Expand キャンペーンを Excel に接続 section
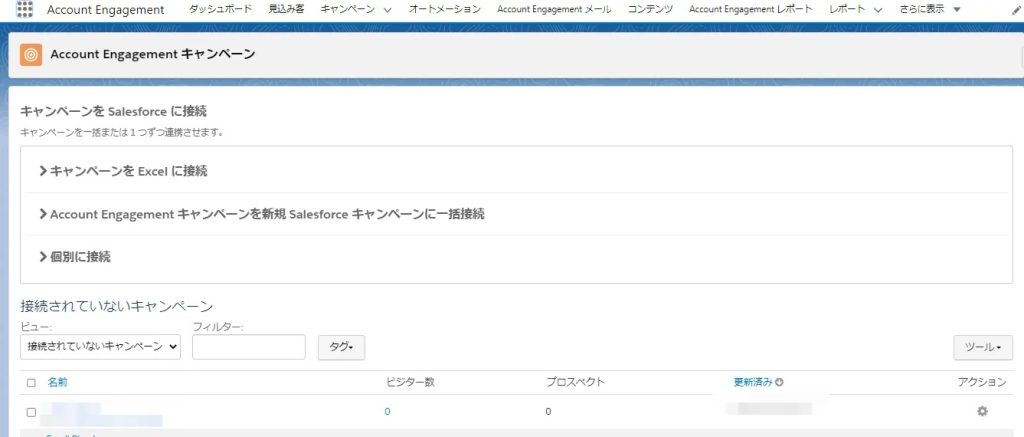Image resolution: width=1024 pixels, height=437 pixels. point(123,171)
